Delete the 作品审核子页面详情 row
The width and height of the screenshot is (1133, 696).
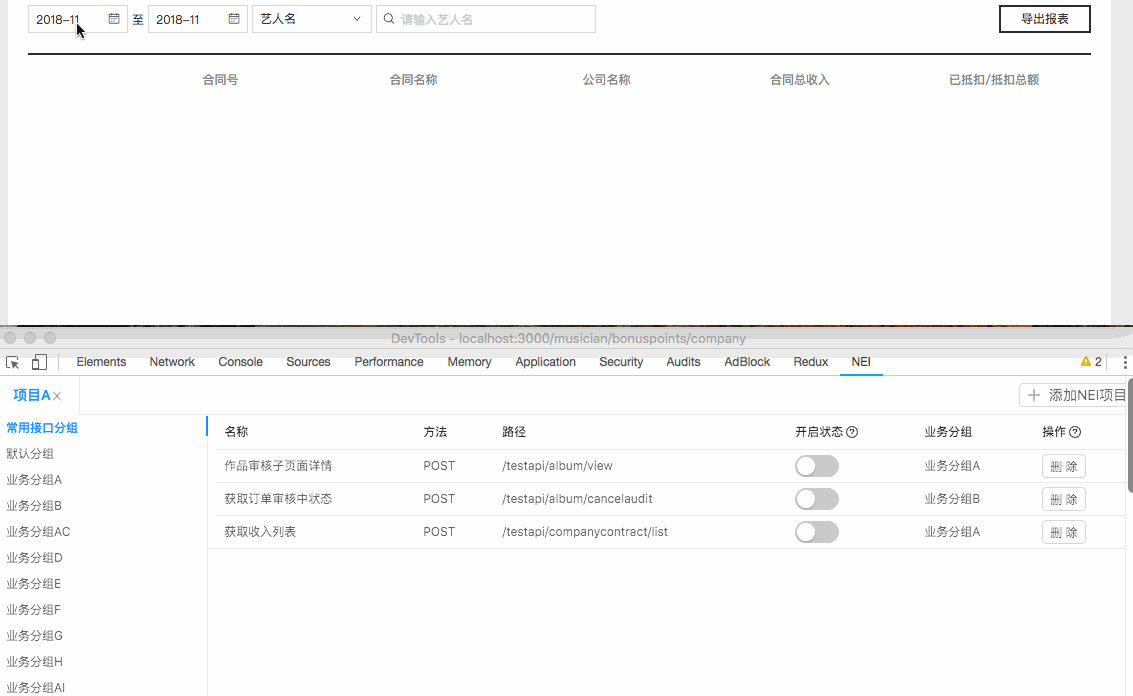(1064, 466)
